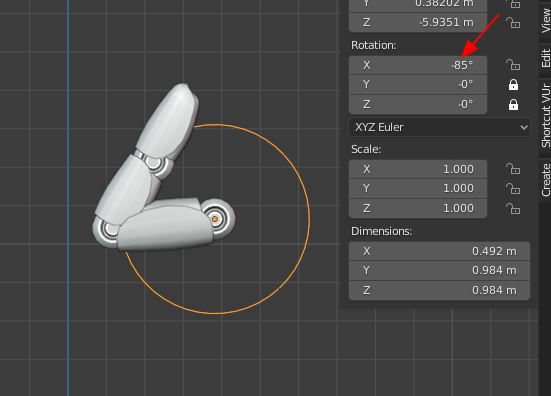Edit Dimensions X value 0.492 m
This screenshot has height=396, width=551.
439,251
